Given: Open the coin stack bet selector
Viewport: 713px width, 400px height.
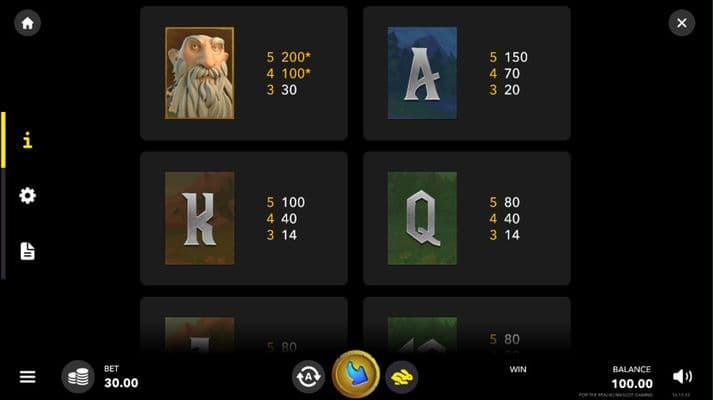Looking at the screenshot, I should click(78, 376).
